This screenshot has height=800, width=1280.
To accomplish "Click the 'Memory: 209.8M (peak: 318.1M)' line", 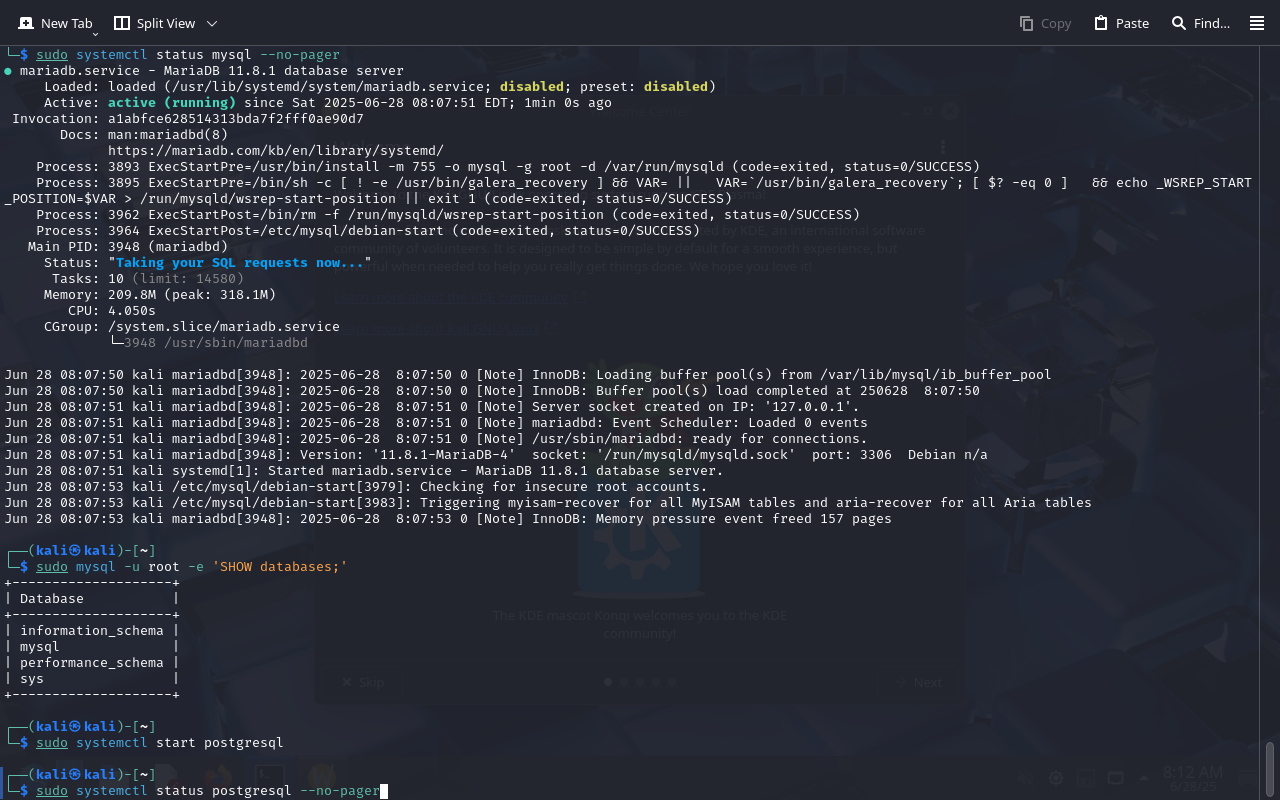I will click(160, 295).
